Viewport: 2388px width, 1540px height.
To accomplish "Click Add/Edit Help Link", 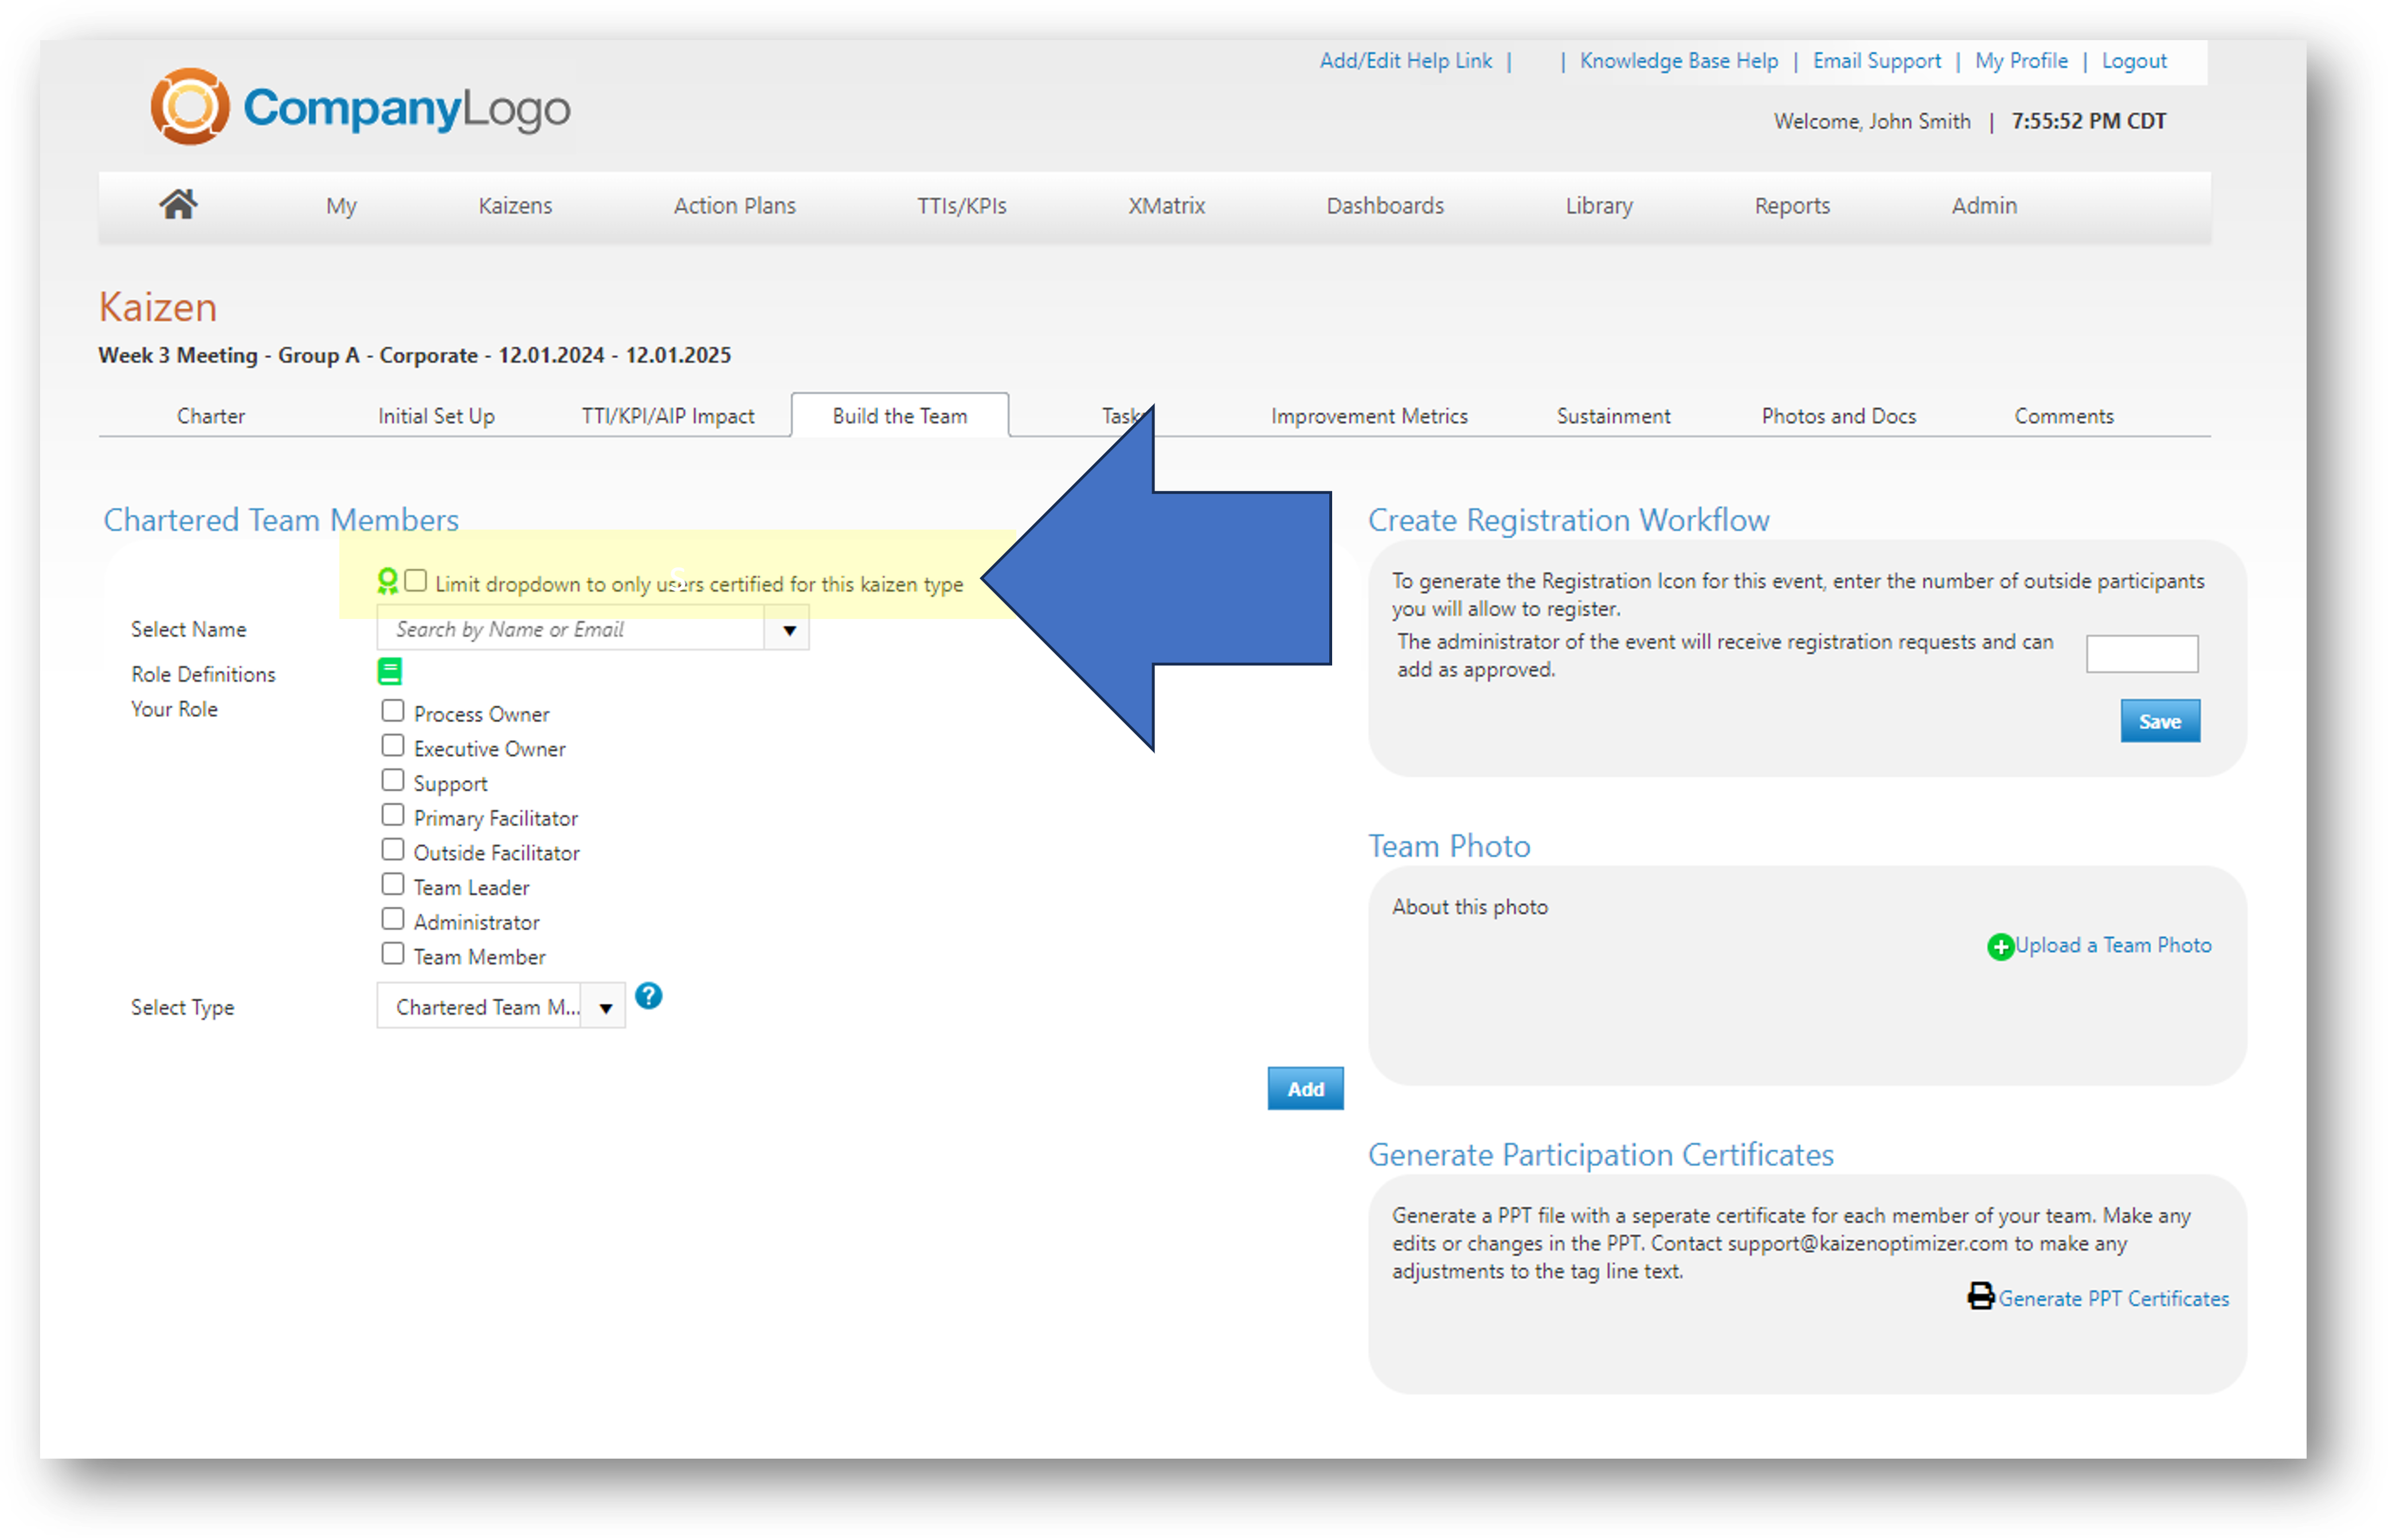I will (x=1405, y=61).
